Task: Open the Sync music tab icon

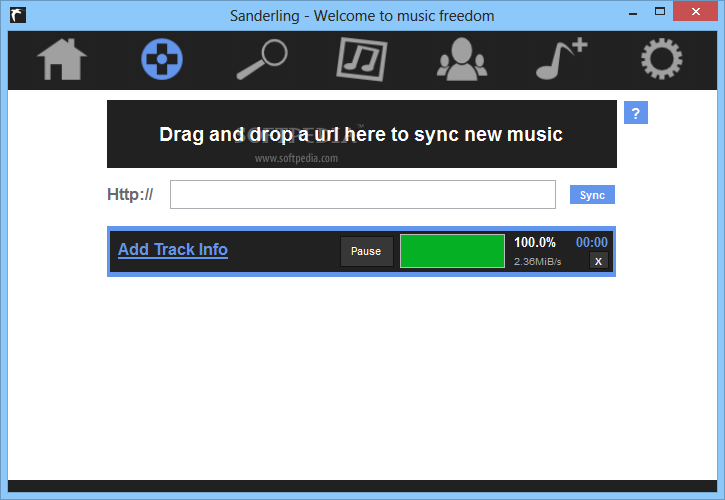Action: (162, 59)
